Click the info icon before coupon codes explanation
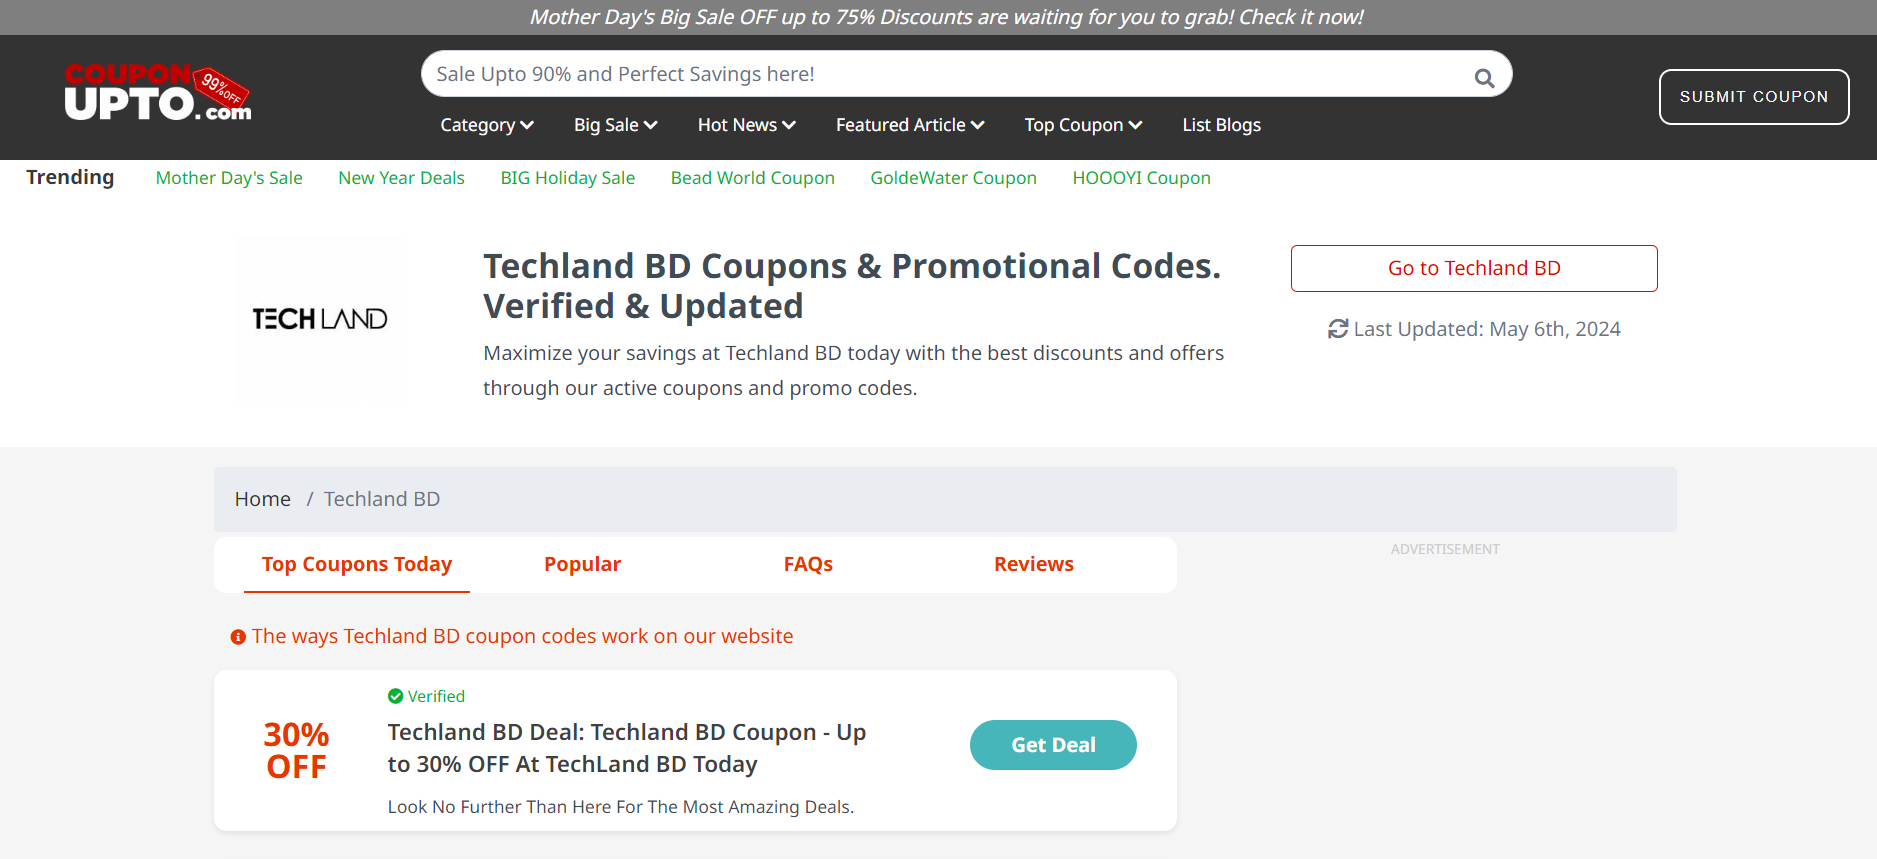Image resolution: width=1877 pixels, height=859 pixels. coord(237,636)
